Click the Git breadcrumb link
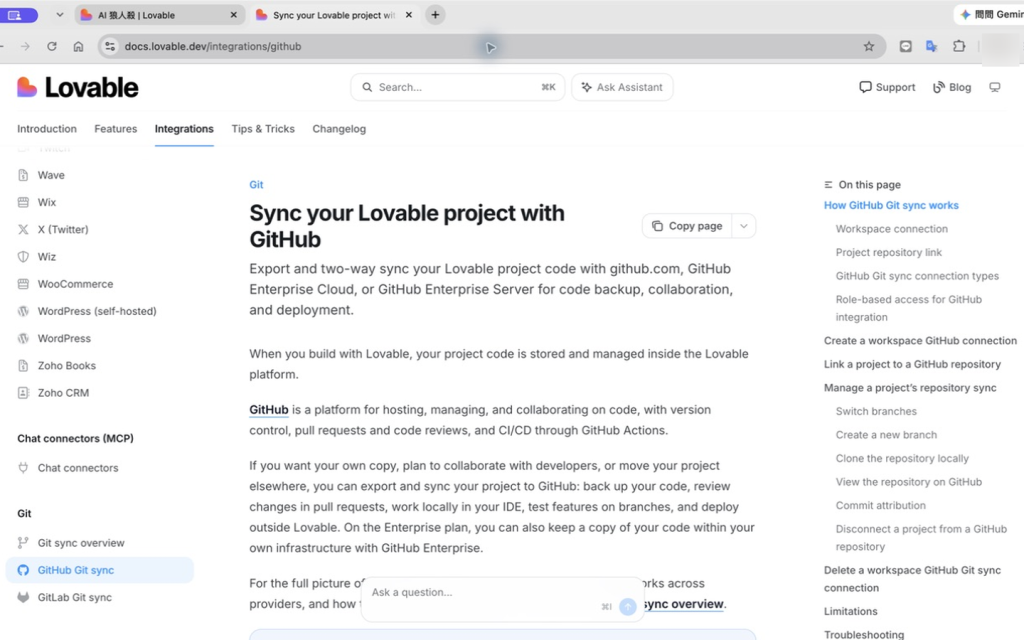Viewport: 1024px width, 640px height. click(x=256, y=185)
